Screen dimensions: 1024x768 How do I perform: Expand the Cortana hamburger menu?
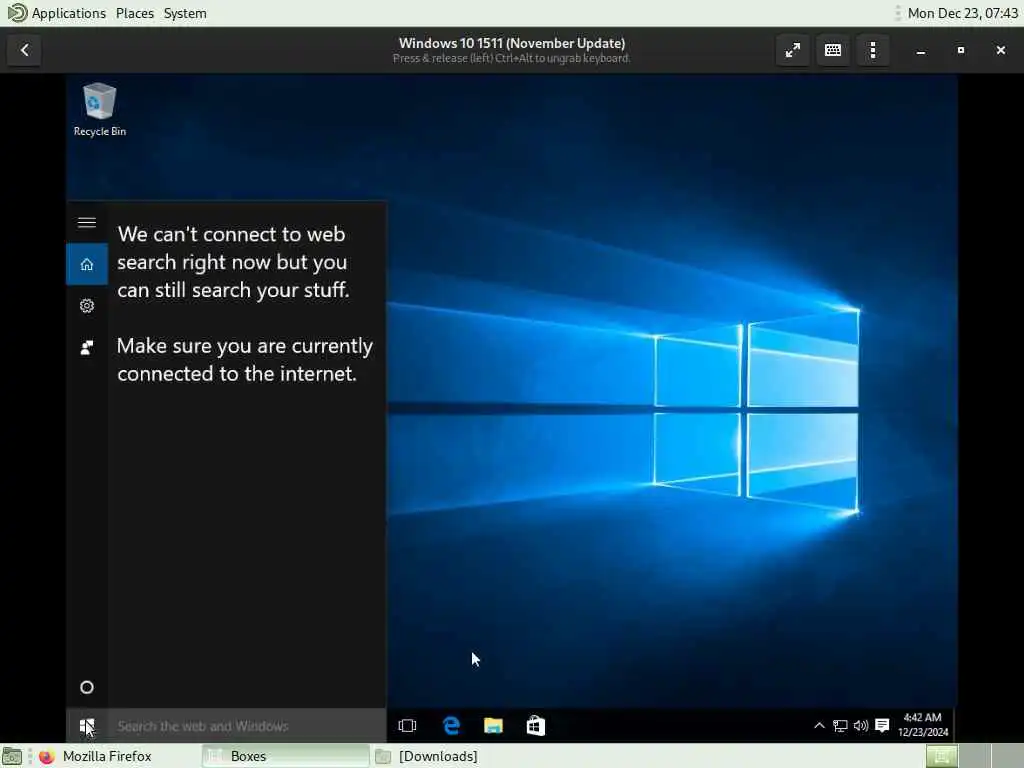click(87, 223)
